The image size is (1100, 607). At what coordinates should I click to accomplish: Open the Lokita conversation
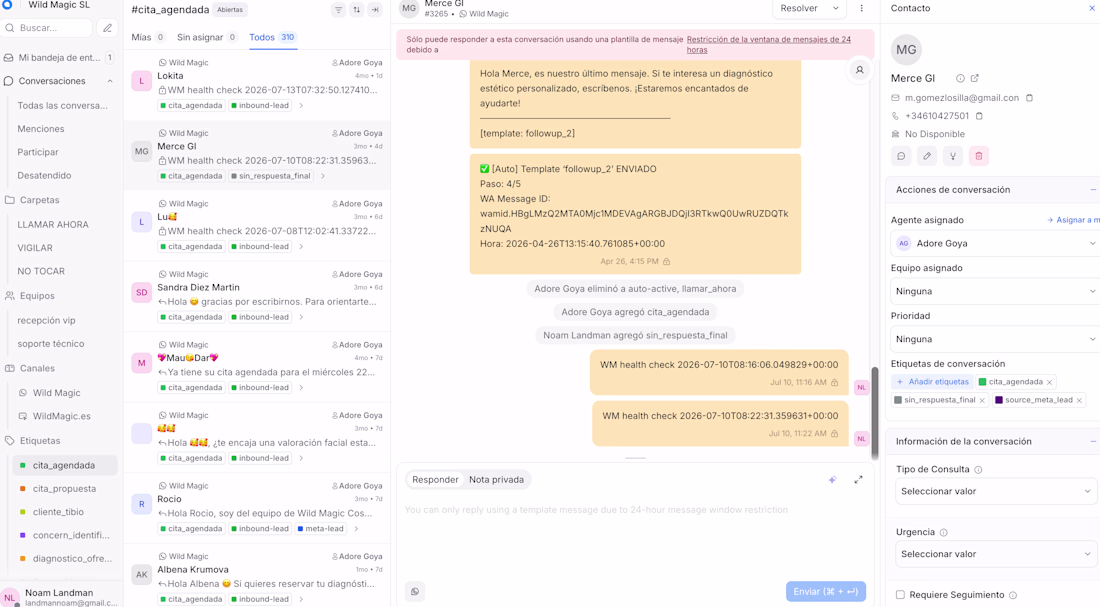pyautogui.click(x=257, y=84)
